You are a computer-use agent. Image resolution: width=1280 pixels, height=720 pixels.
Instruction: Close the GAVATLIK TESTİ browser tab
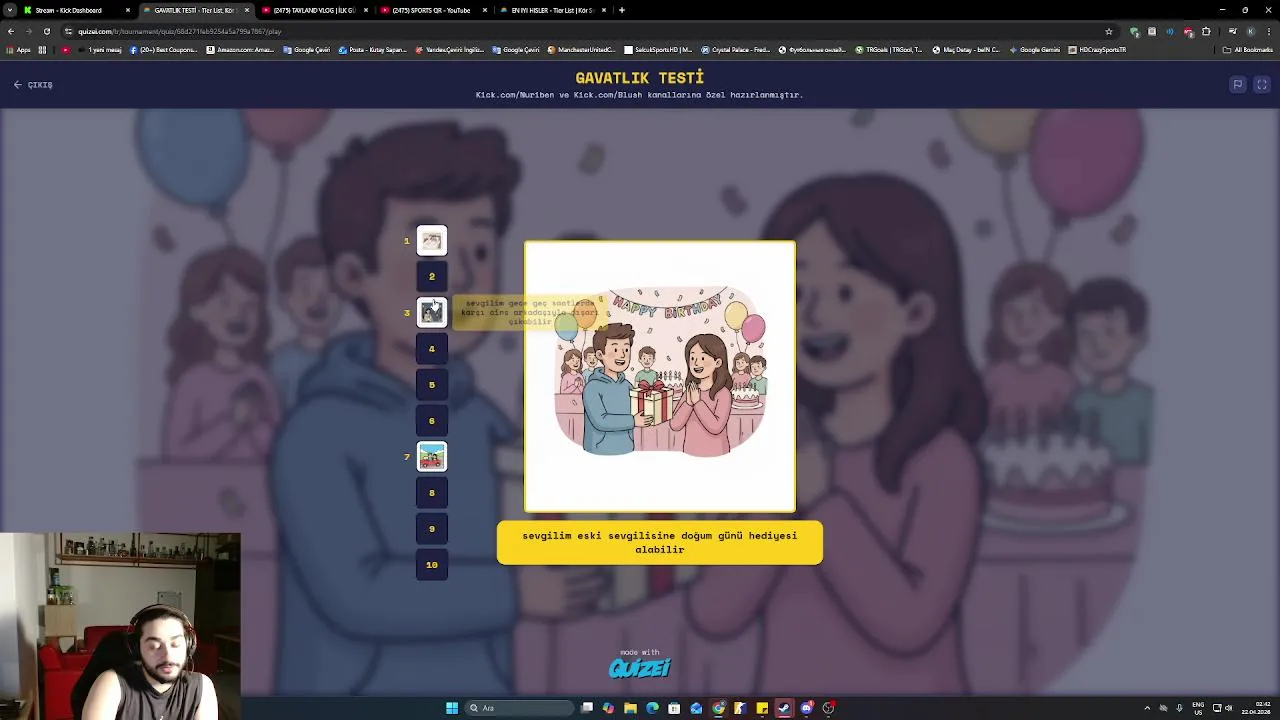point(246,10)
